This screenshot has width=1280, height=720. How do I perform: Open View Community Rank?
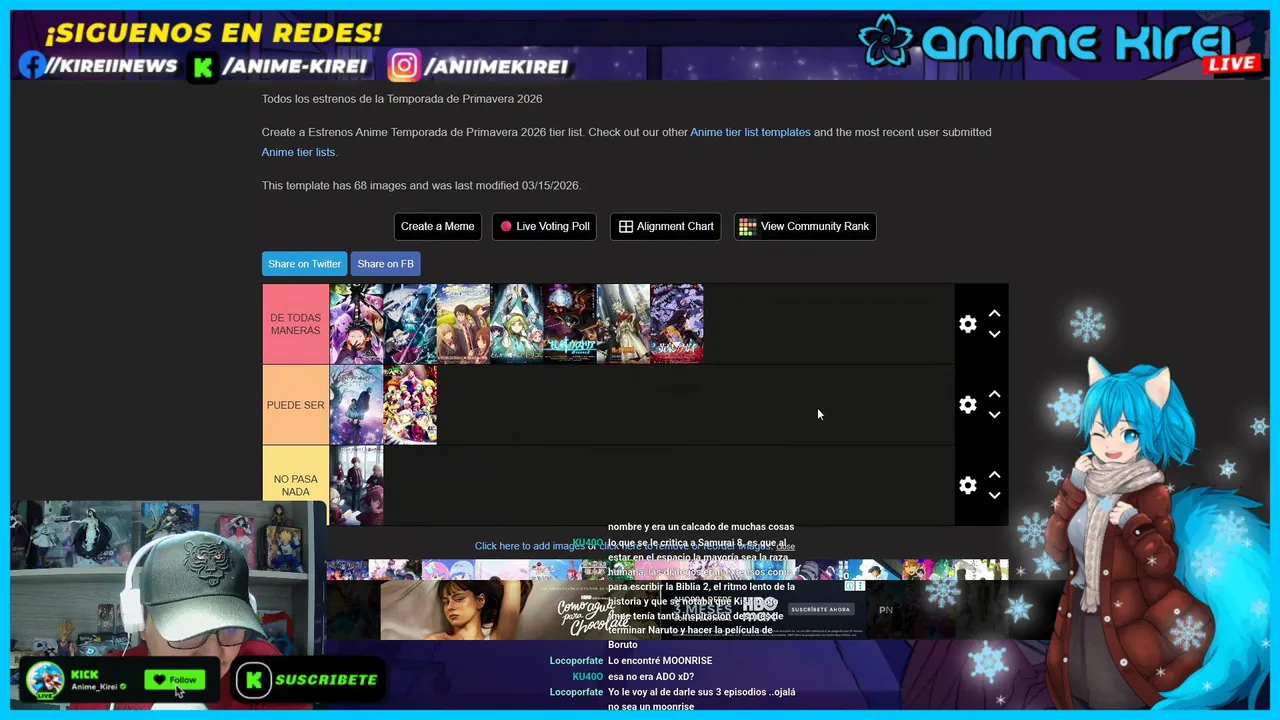pos(805,226)
